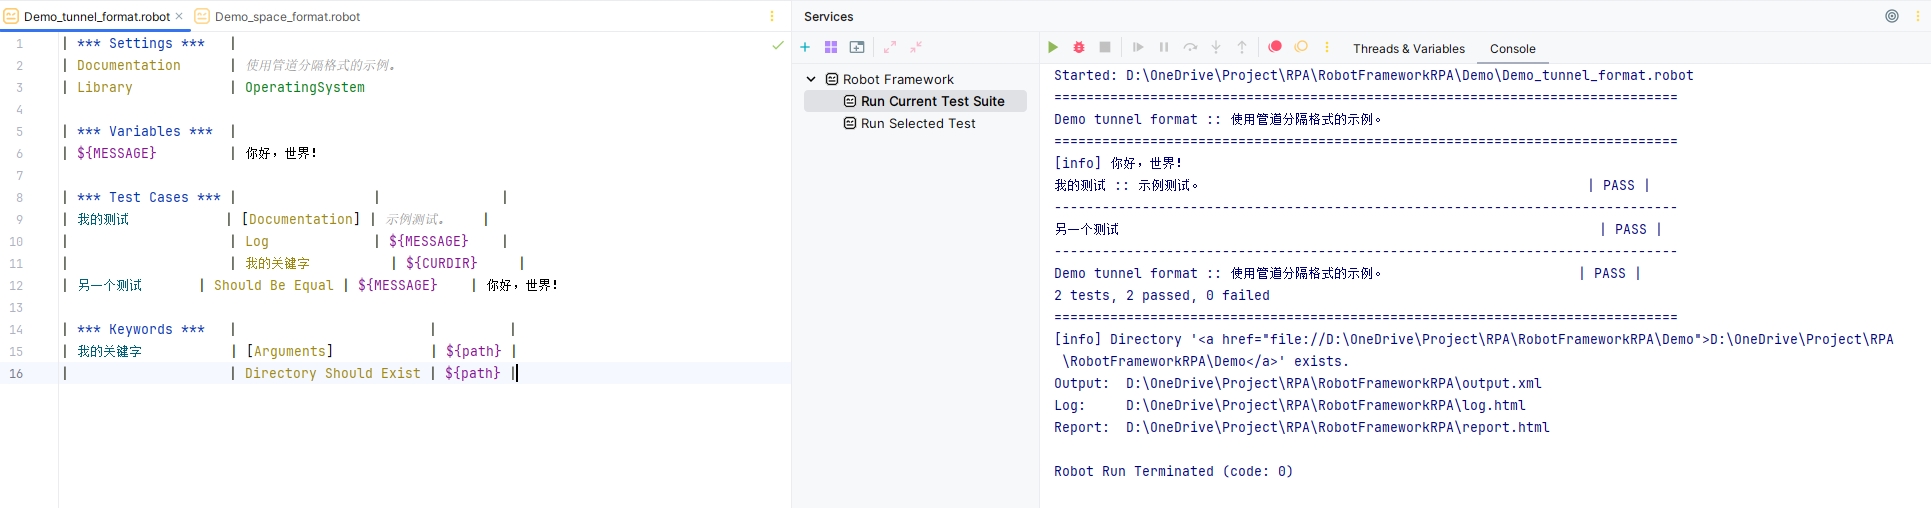Viewport: 1931px width, 508px height.
Task: Select Run Selected Test item
Action: pos(918,123)
